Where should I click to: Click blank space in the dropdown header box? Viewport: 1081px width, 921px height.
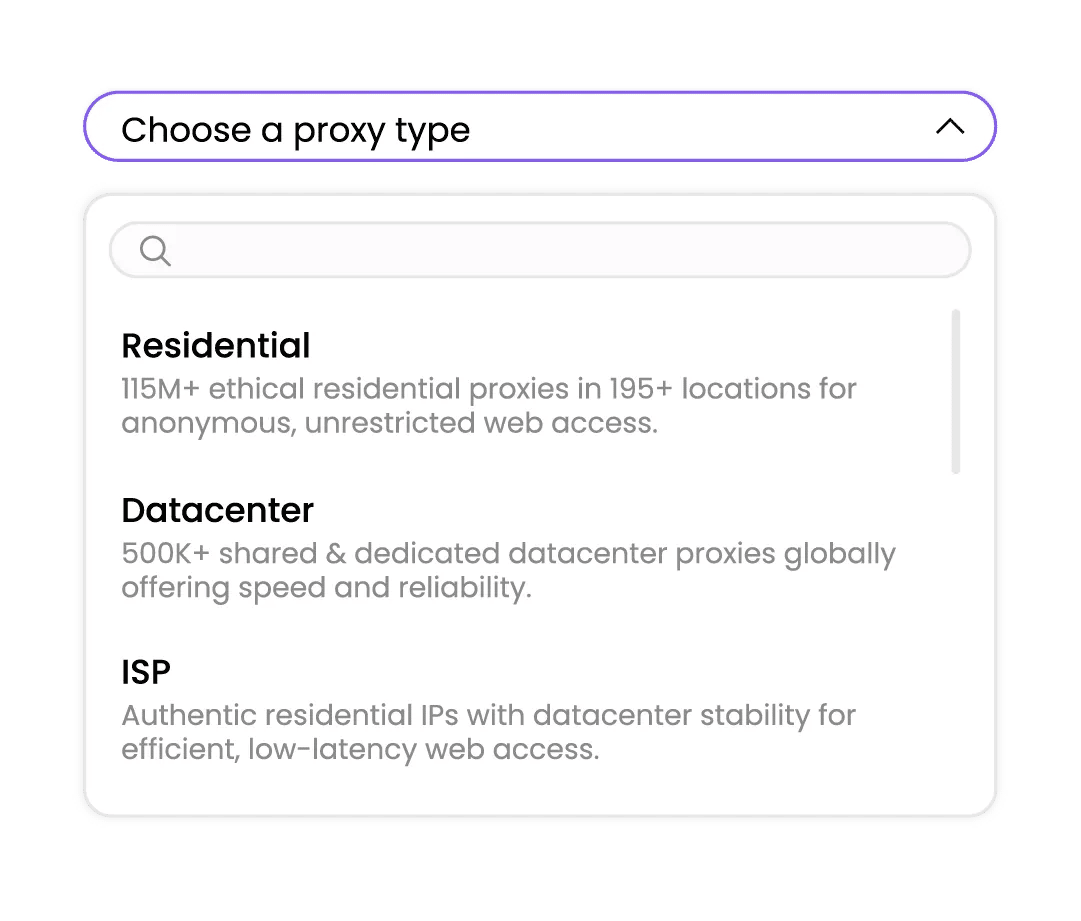(x=700, y=127)
